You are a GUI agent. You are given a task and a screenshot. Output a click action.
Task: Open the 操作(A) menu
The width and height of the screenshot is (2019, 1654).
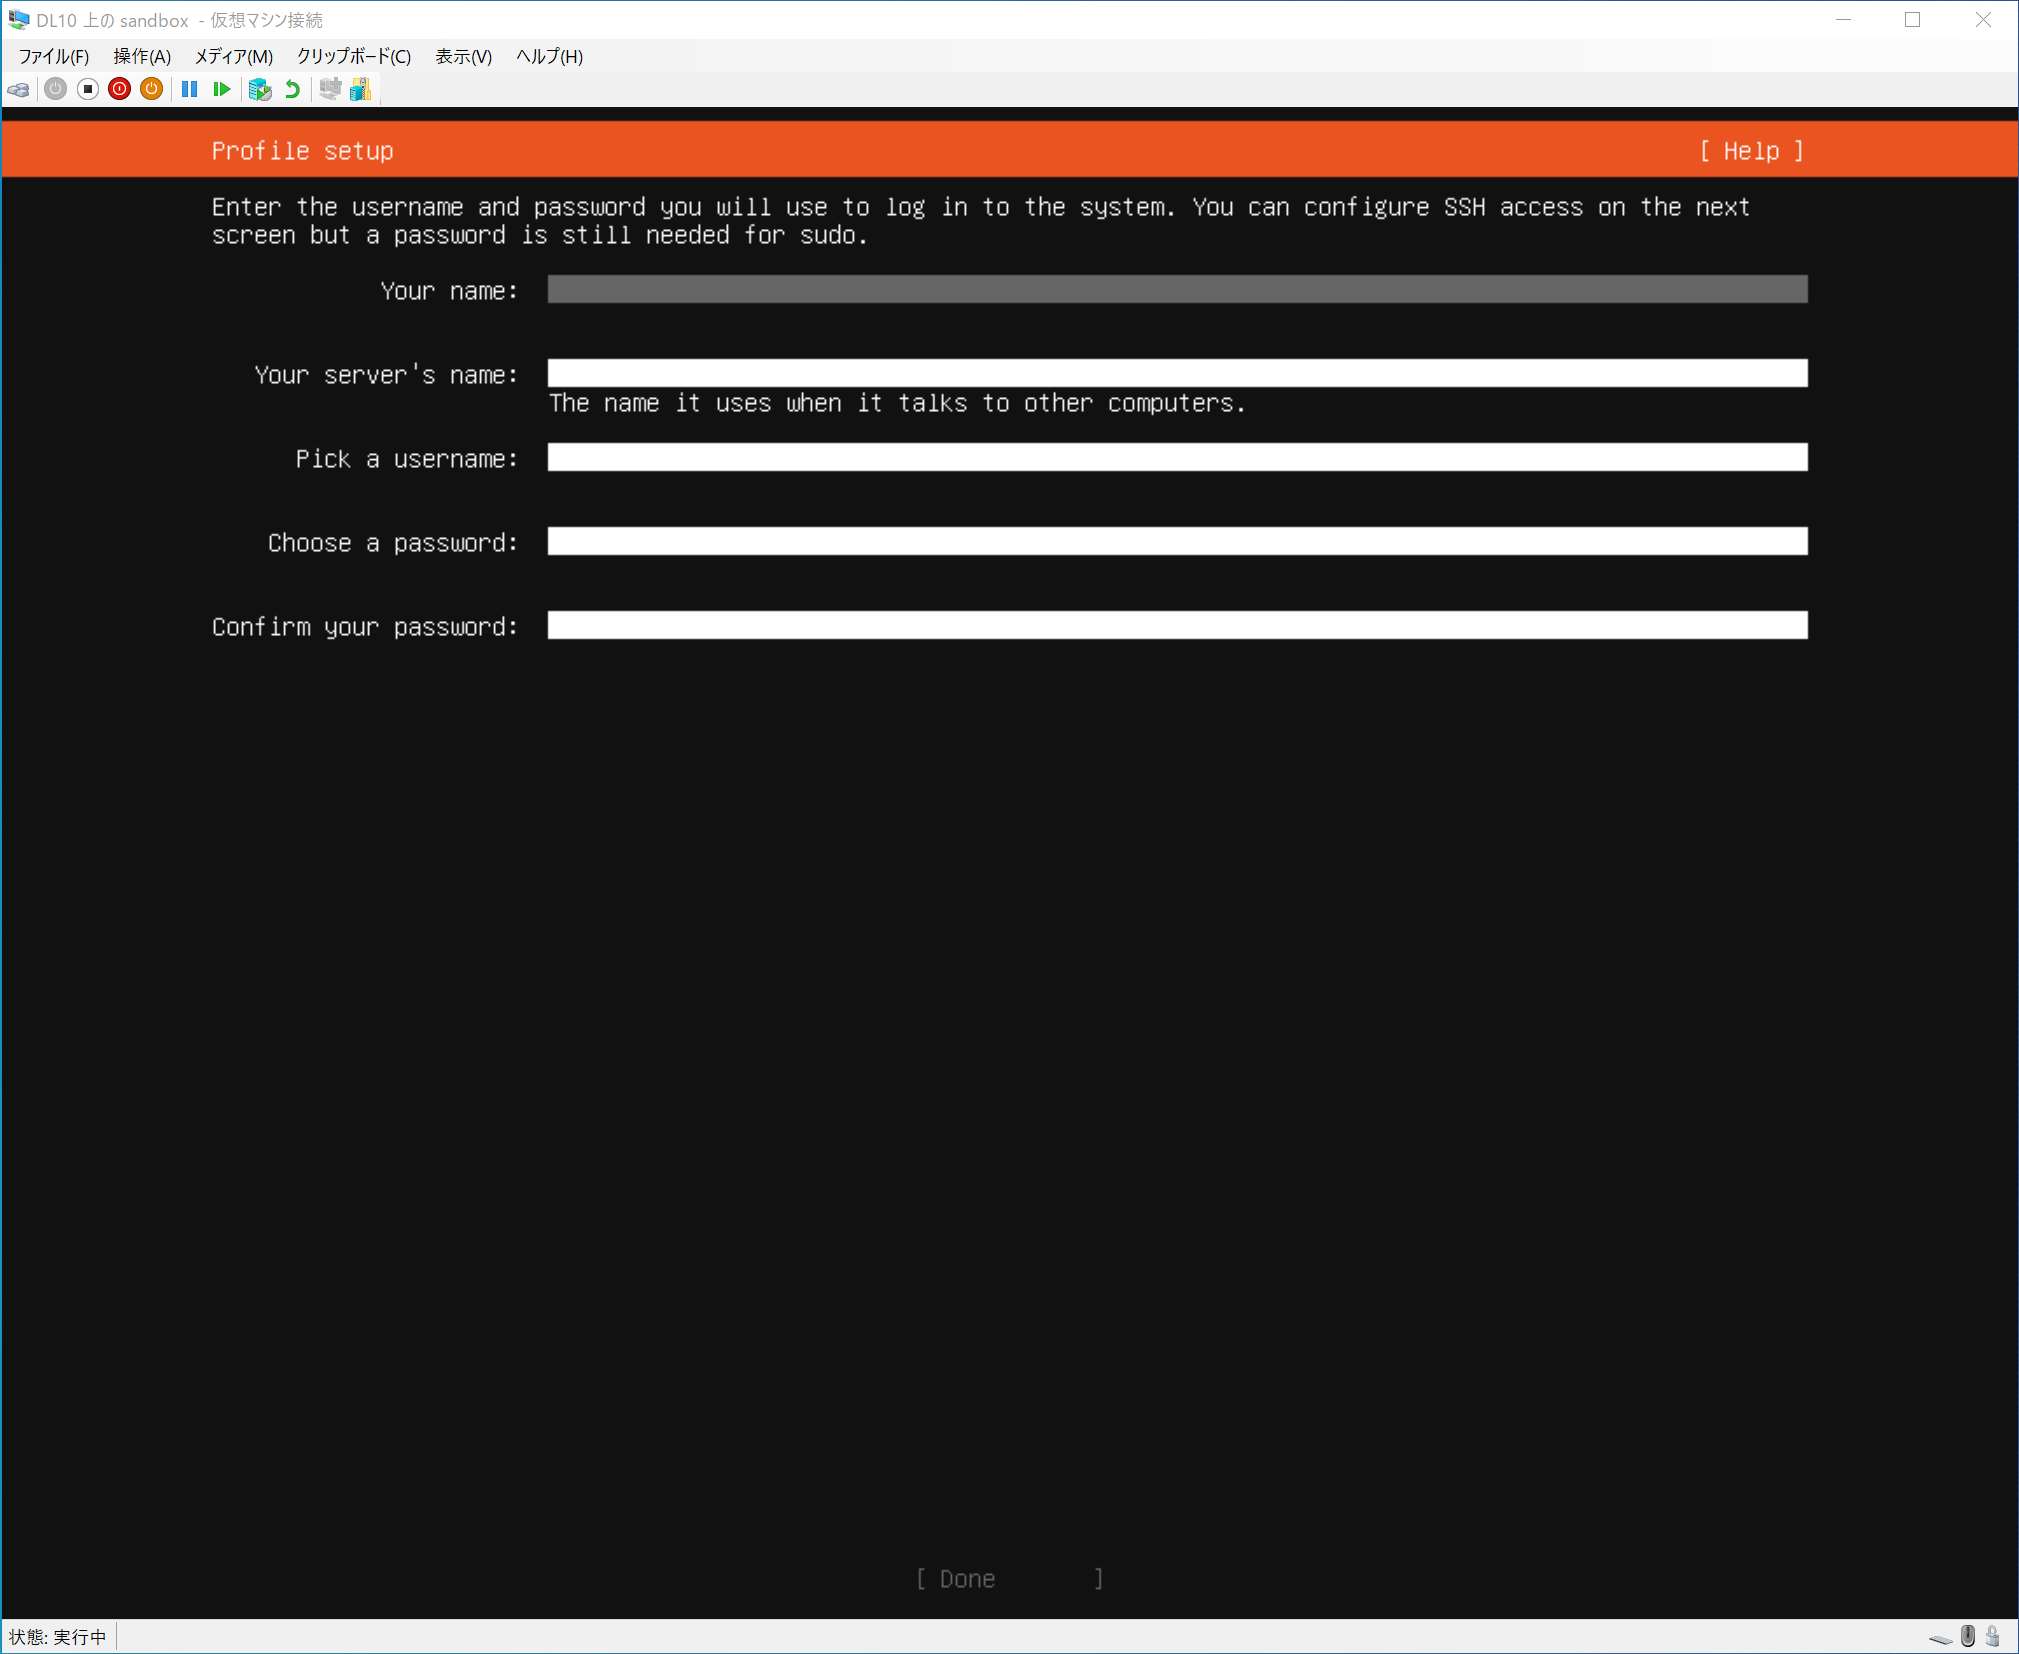[x=142, y=57]
